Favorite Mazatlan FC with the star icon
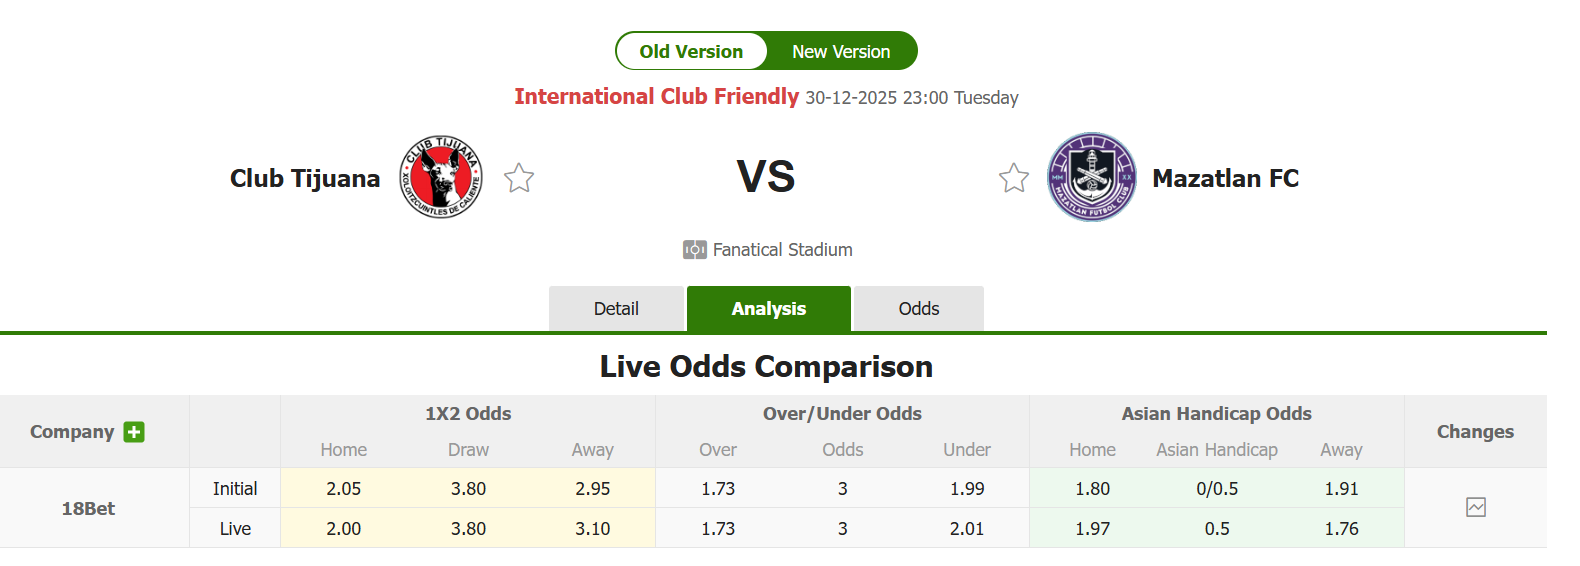Image resolution: width=1580 pixels, height=566 pixels. pyautogui.click(x=1014, y=178)
